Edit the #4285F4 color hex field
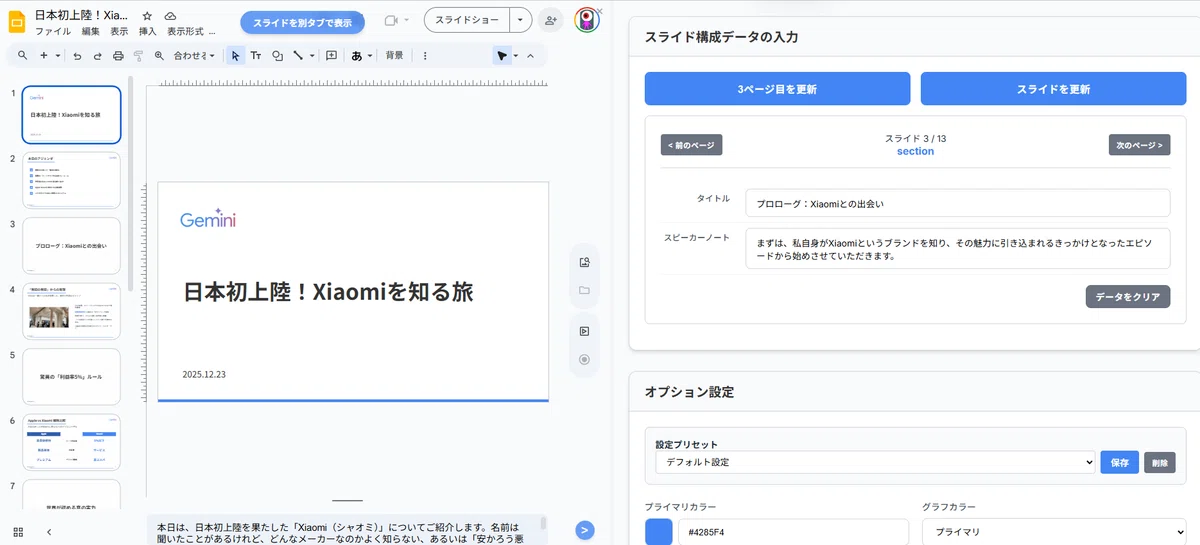 coord(793,532)
